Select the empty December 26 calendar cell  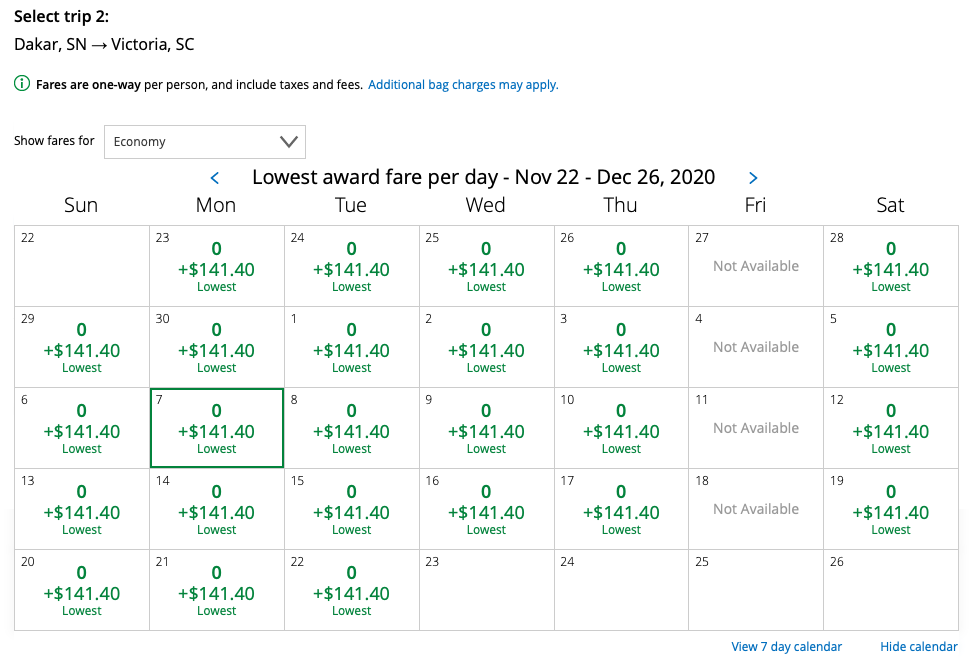[890, 589]
